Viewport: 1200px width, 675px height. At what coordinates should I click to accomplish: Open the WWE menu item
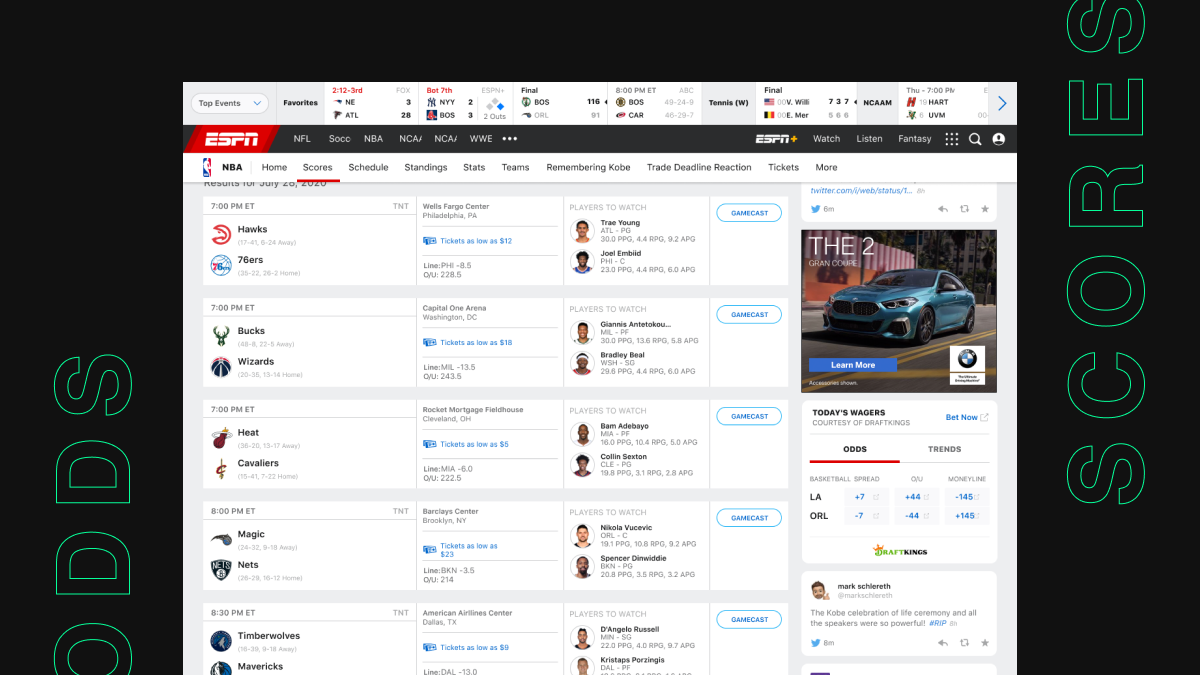pyautogui.click(x=481, y=139)
